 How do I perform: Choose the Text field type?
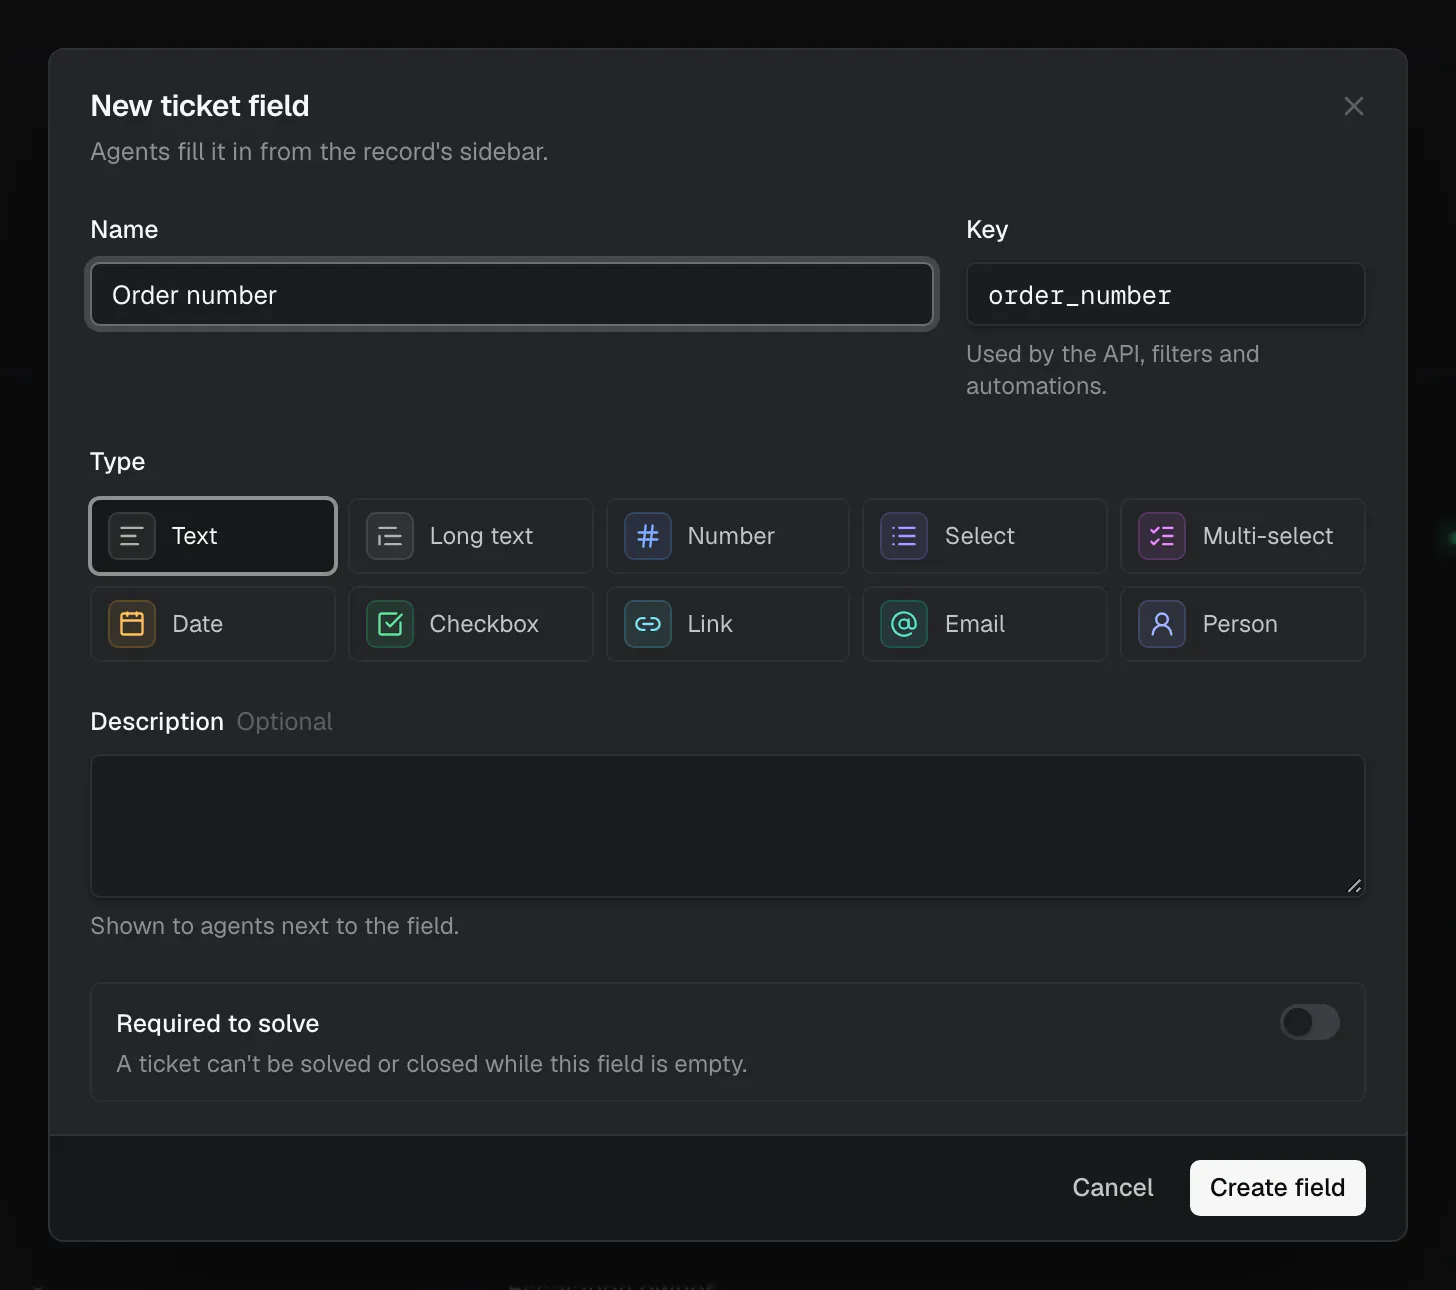(213, 536)
